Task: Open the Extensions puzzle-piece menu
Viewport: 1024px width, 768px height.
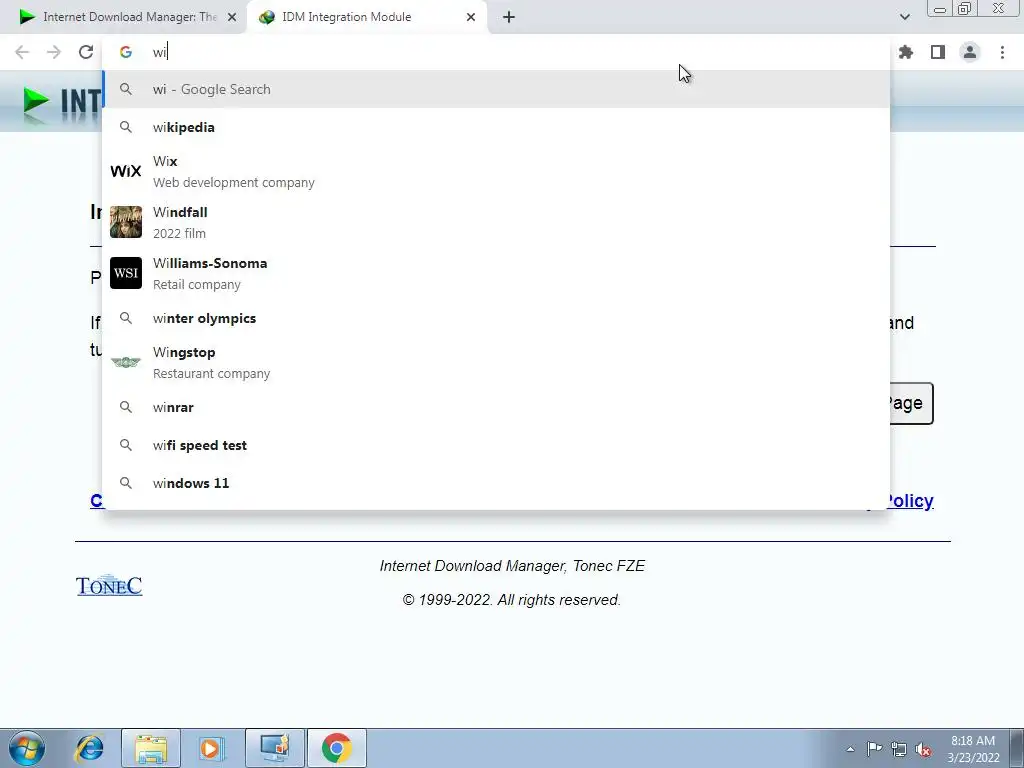Action: point(905,52)
